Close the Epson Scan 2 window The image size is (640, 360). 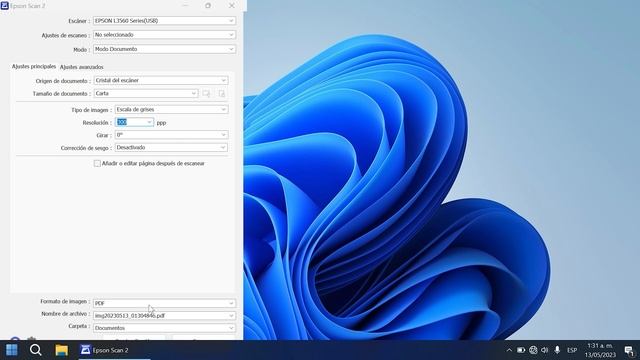tap(231, 6)
